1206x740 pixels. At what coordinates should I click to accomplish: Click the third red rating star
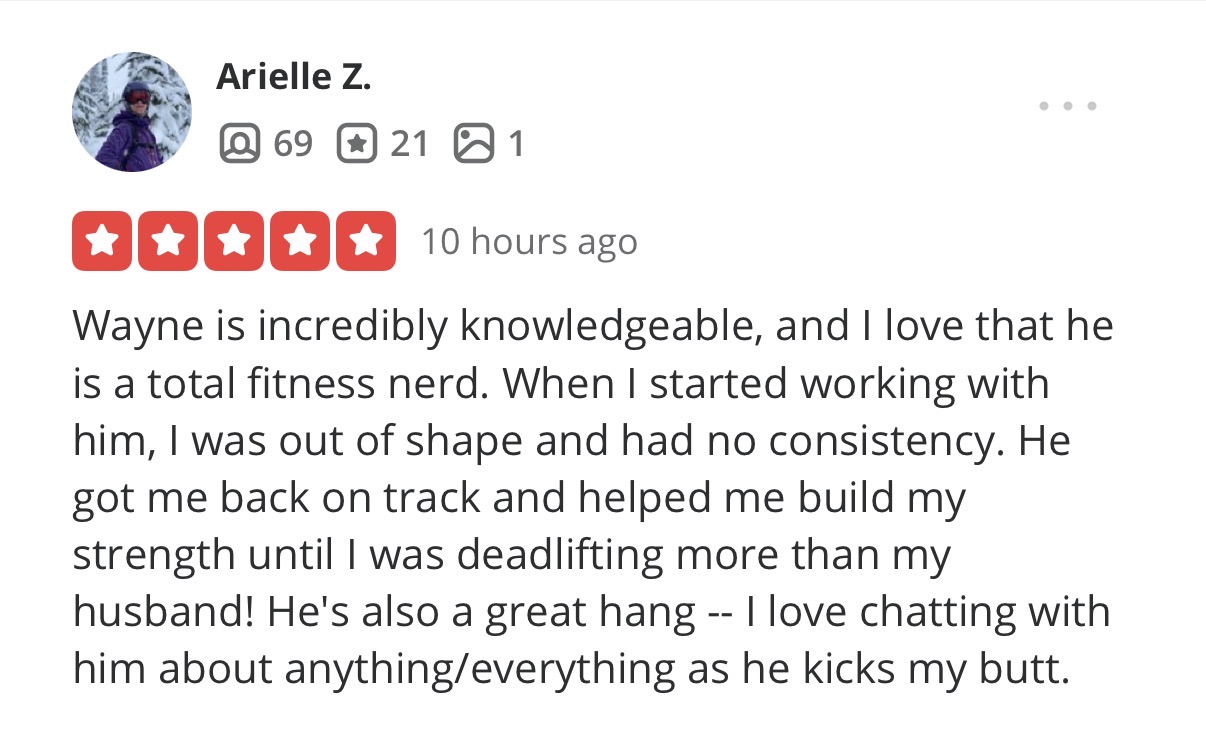[234, 241]
